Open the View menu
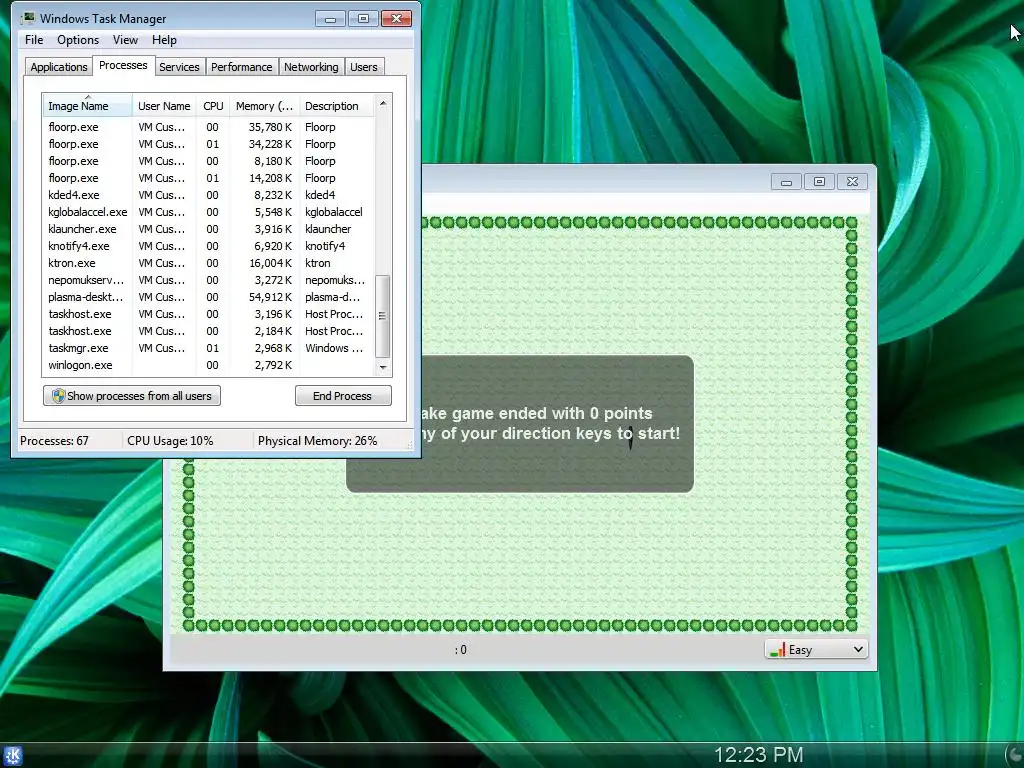Viewport: 1024px width, 768px height. click(x=125, y=40)
